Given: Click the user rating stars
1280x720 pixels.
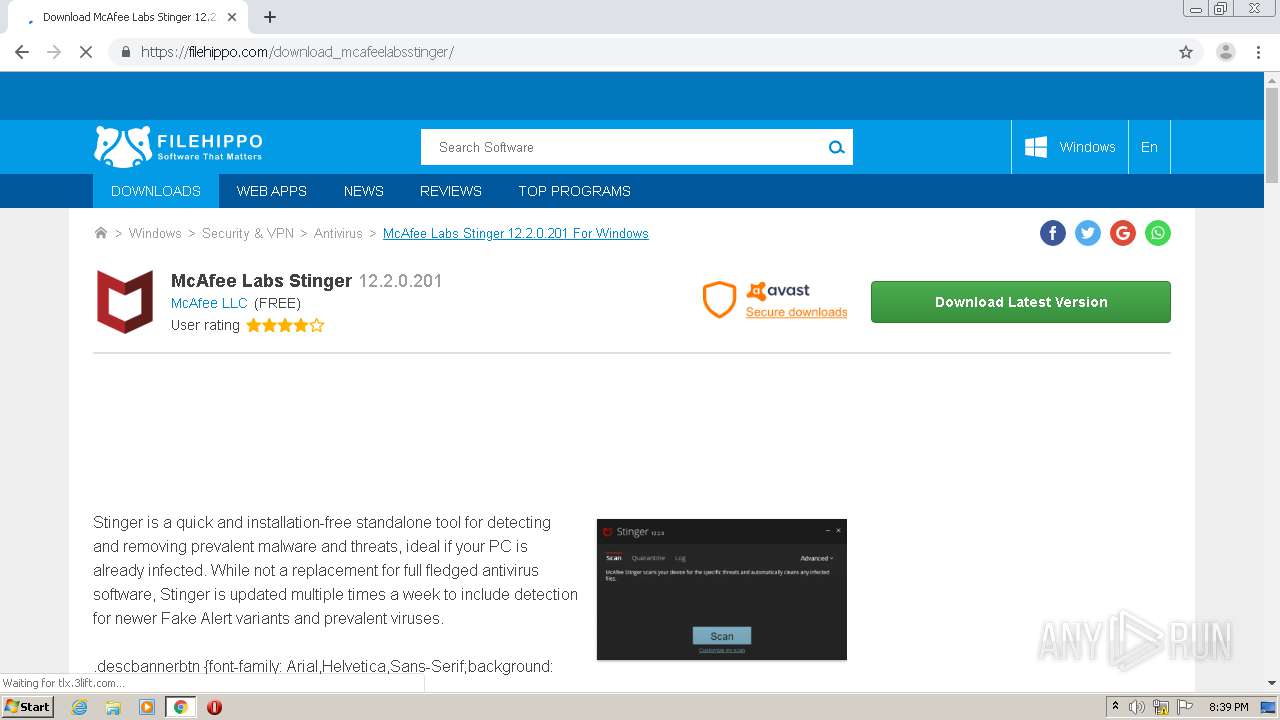Looking at the screenshot, I should 285,325.
